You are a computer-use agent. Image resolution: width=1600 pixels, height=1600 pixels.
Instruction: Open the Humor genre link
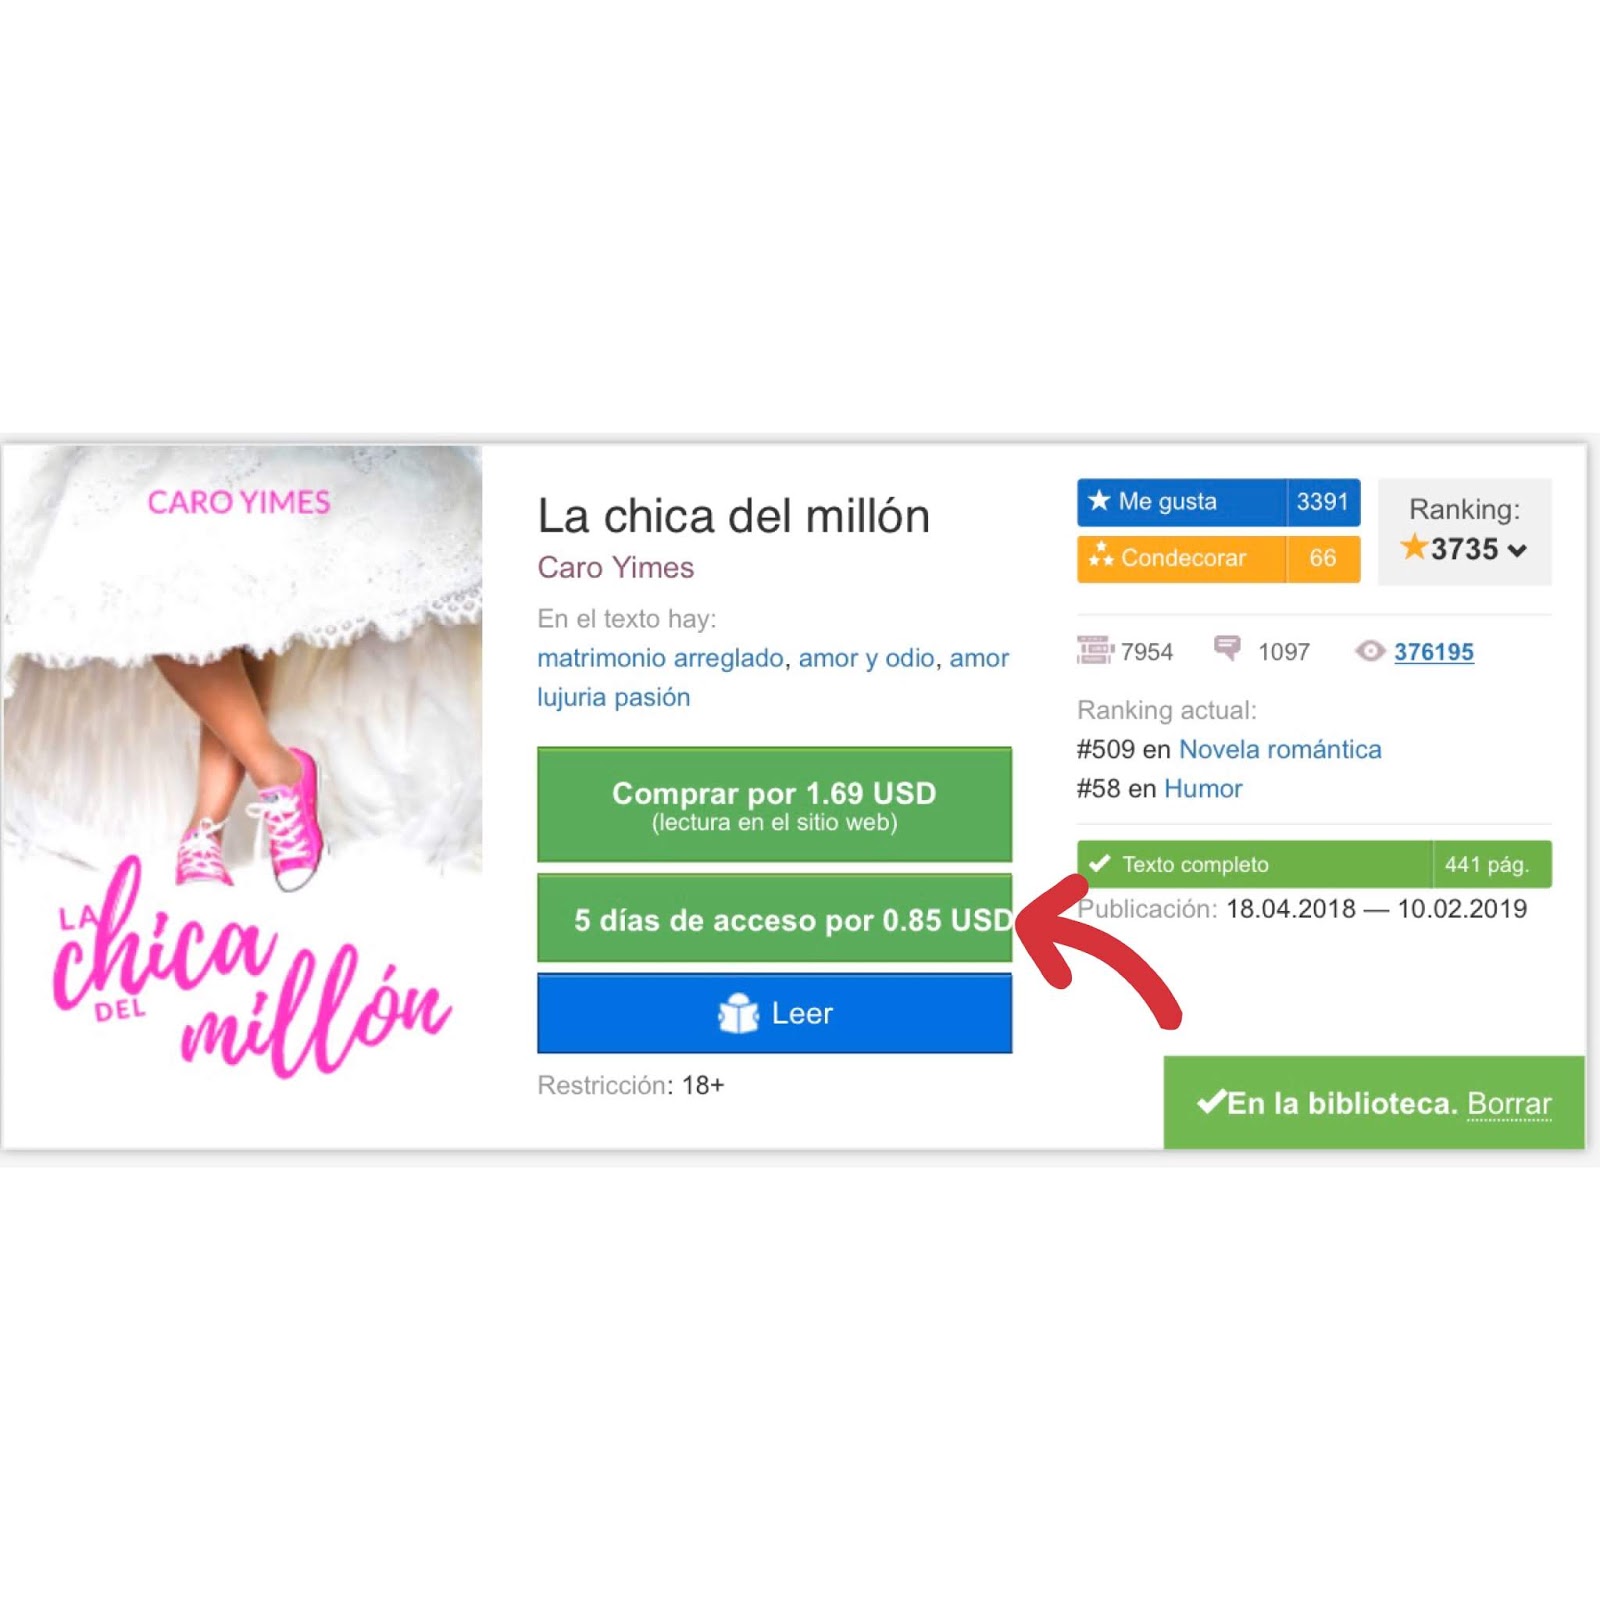coord(1203,788)
